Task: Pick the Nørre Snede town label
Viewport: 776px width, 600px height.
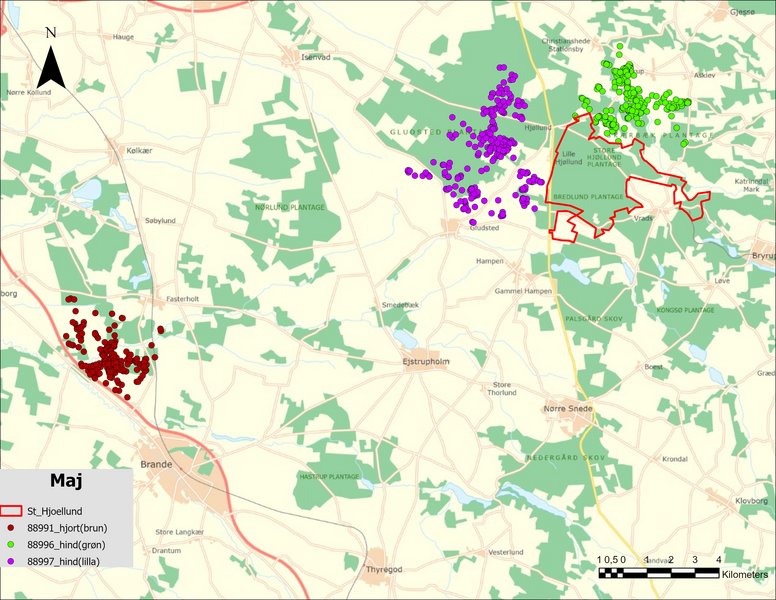Action: (566, 409)
